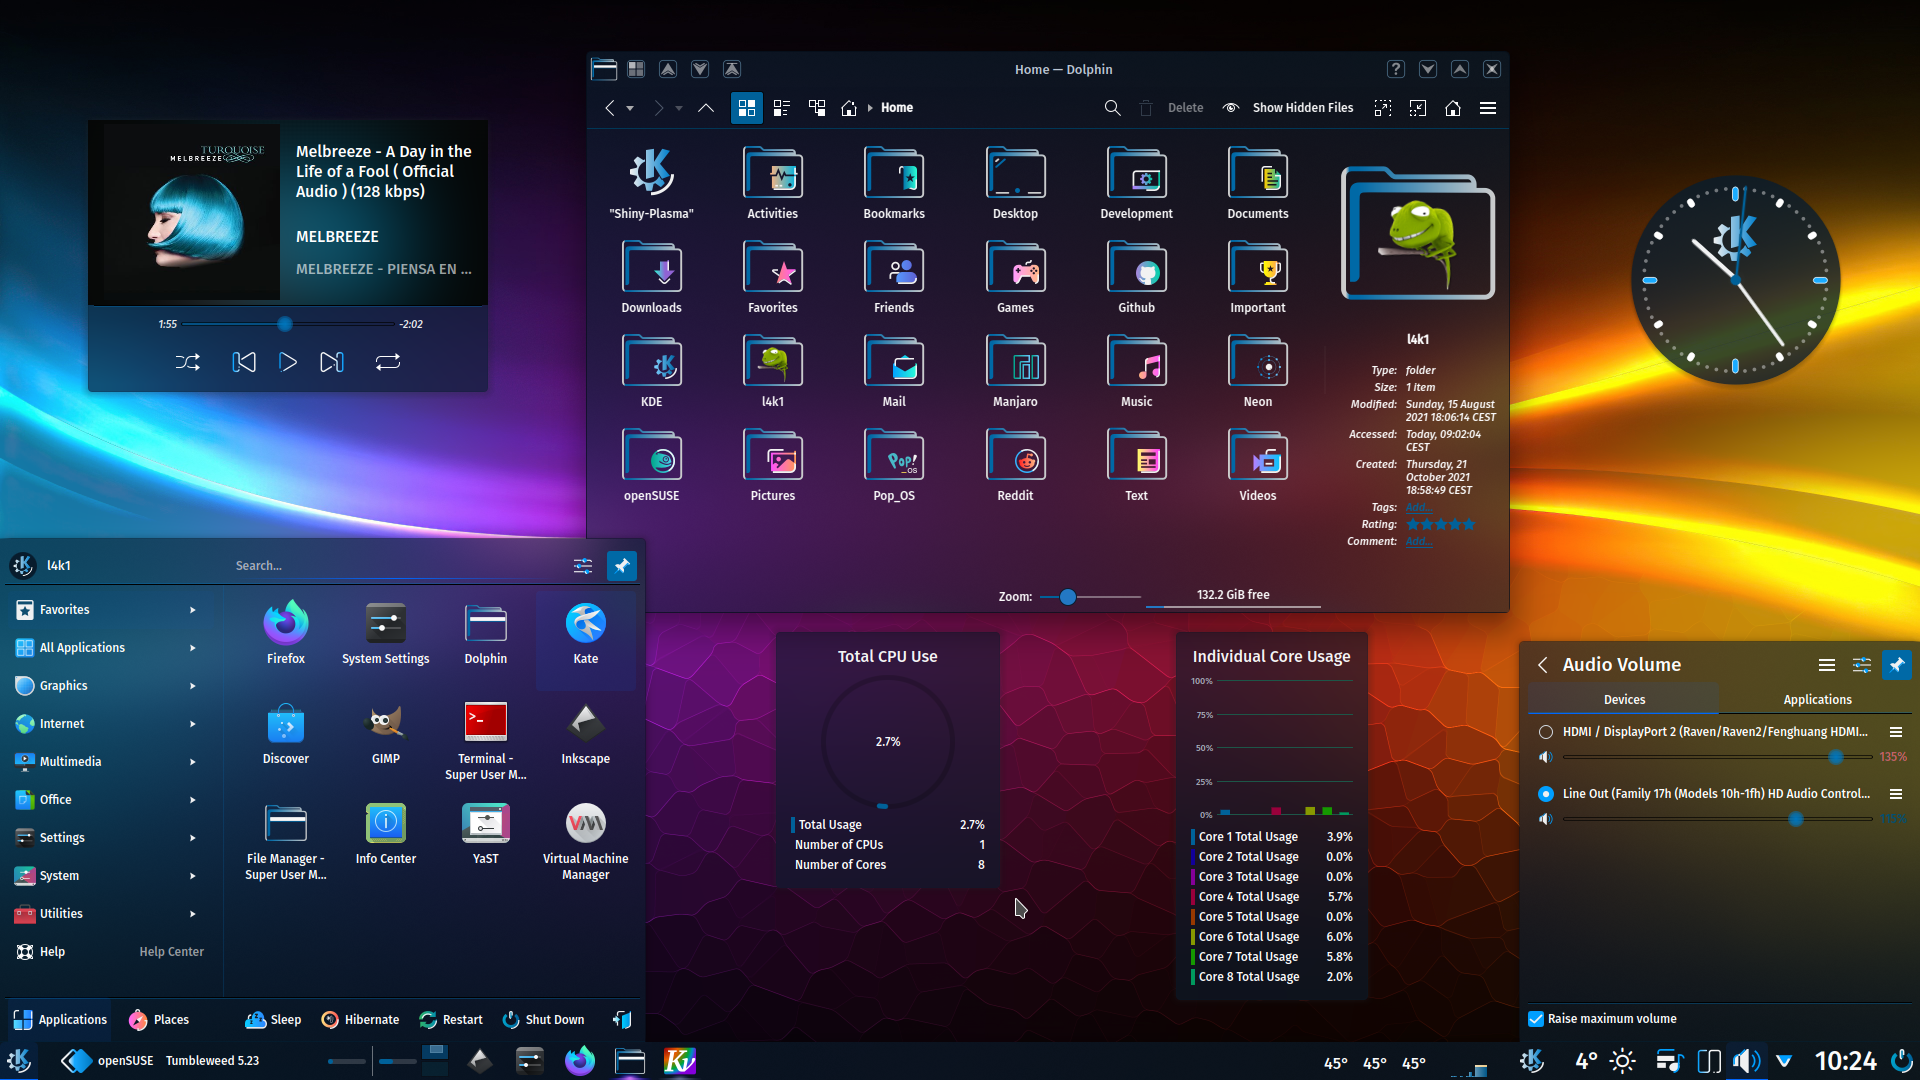Open Dolphin hamburger menu
Viewport: 1920px width, 1080px height.
1488,108
